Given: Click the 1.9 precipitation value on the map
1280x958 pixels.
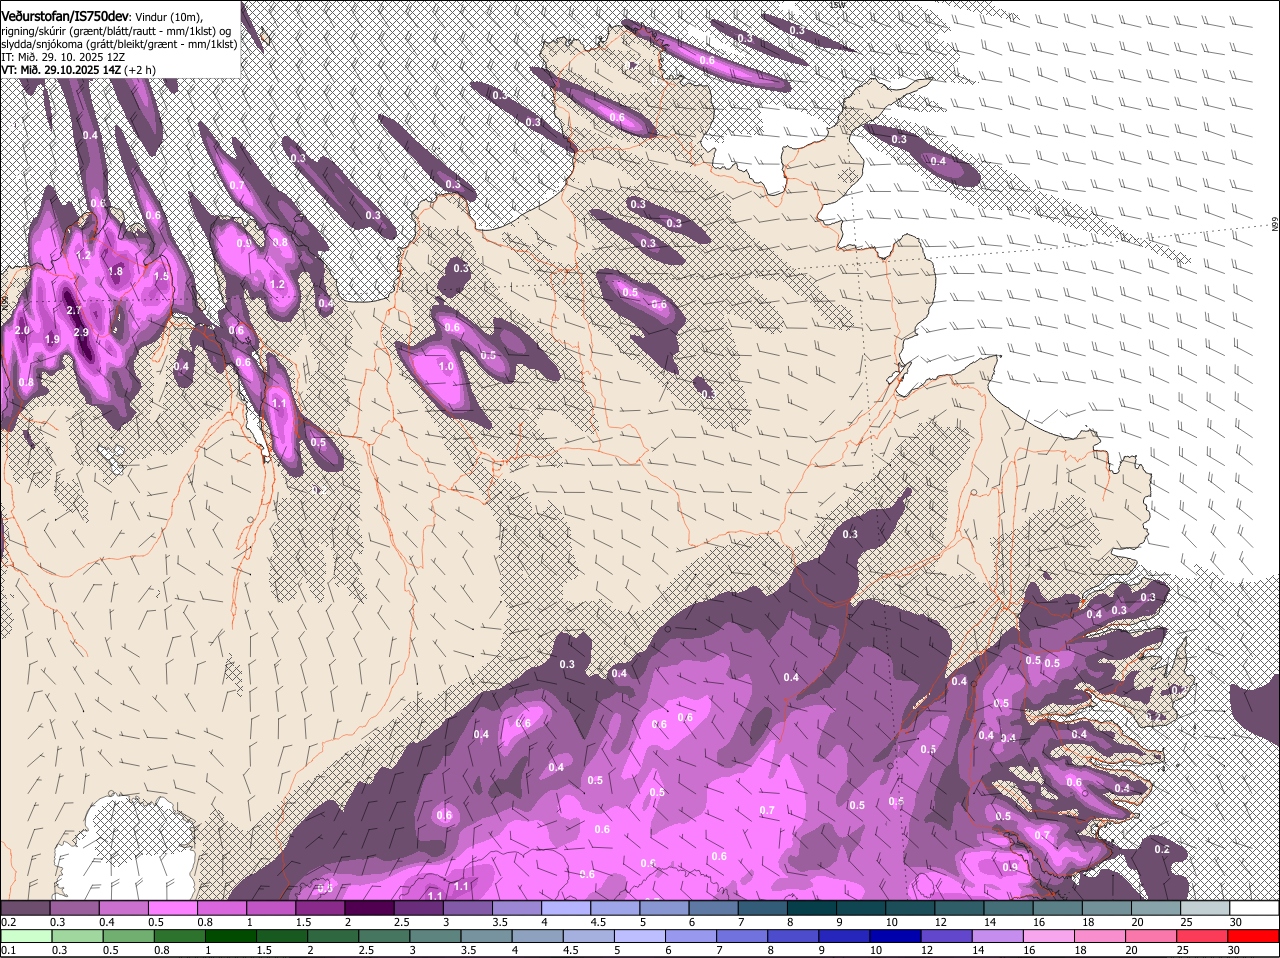Looking at the screenshot, I should pyautogui.click(x=52, y=340).
